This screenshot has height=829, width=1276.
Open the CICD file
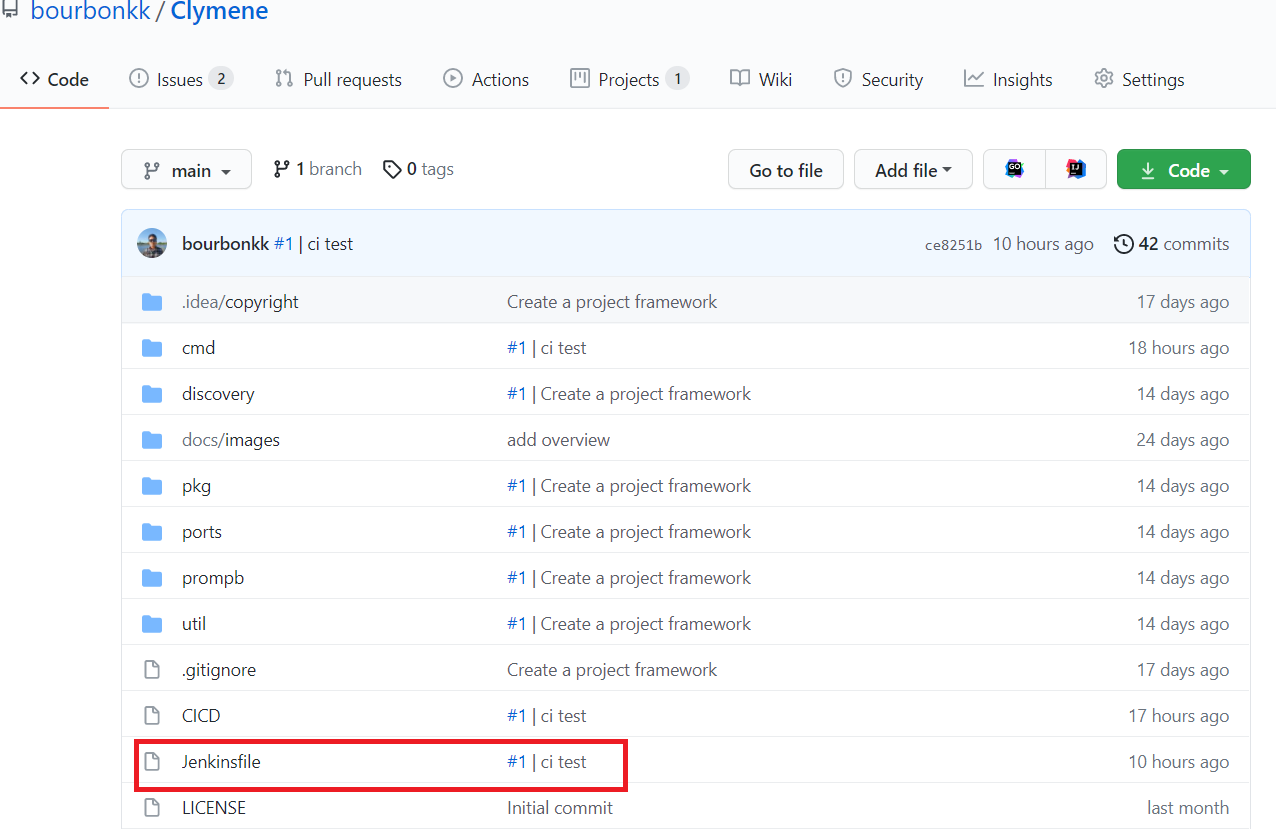pyautogui.click(x=201, y=716)
